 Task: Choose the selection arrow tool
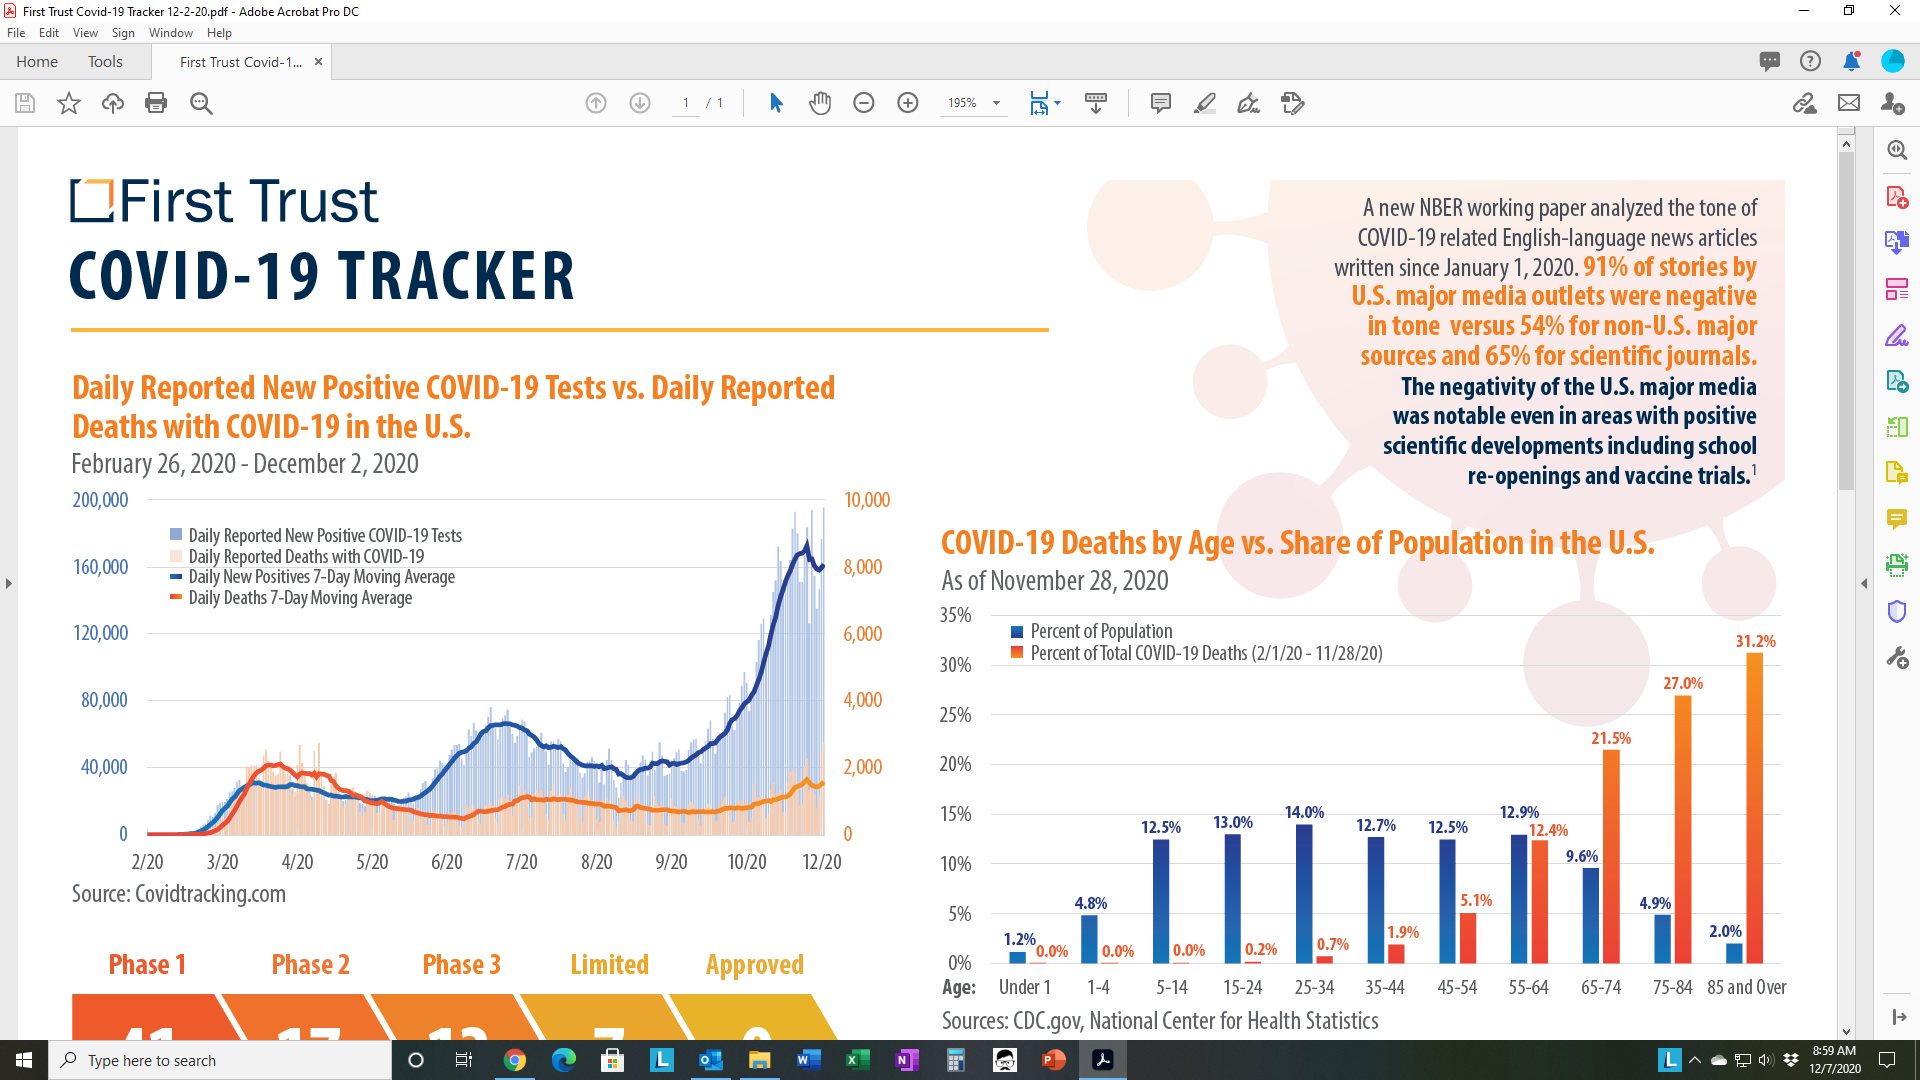pyautogui.click(x=776, y=103)
